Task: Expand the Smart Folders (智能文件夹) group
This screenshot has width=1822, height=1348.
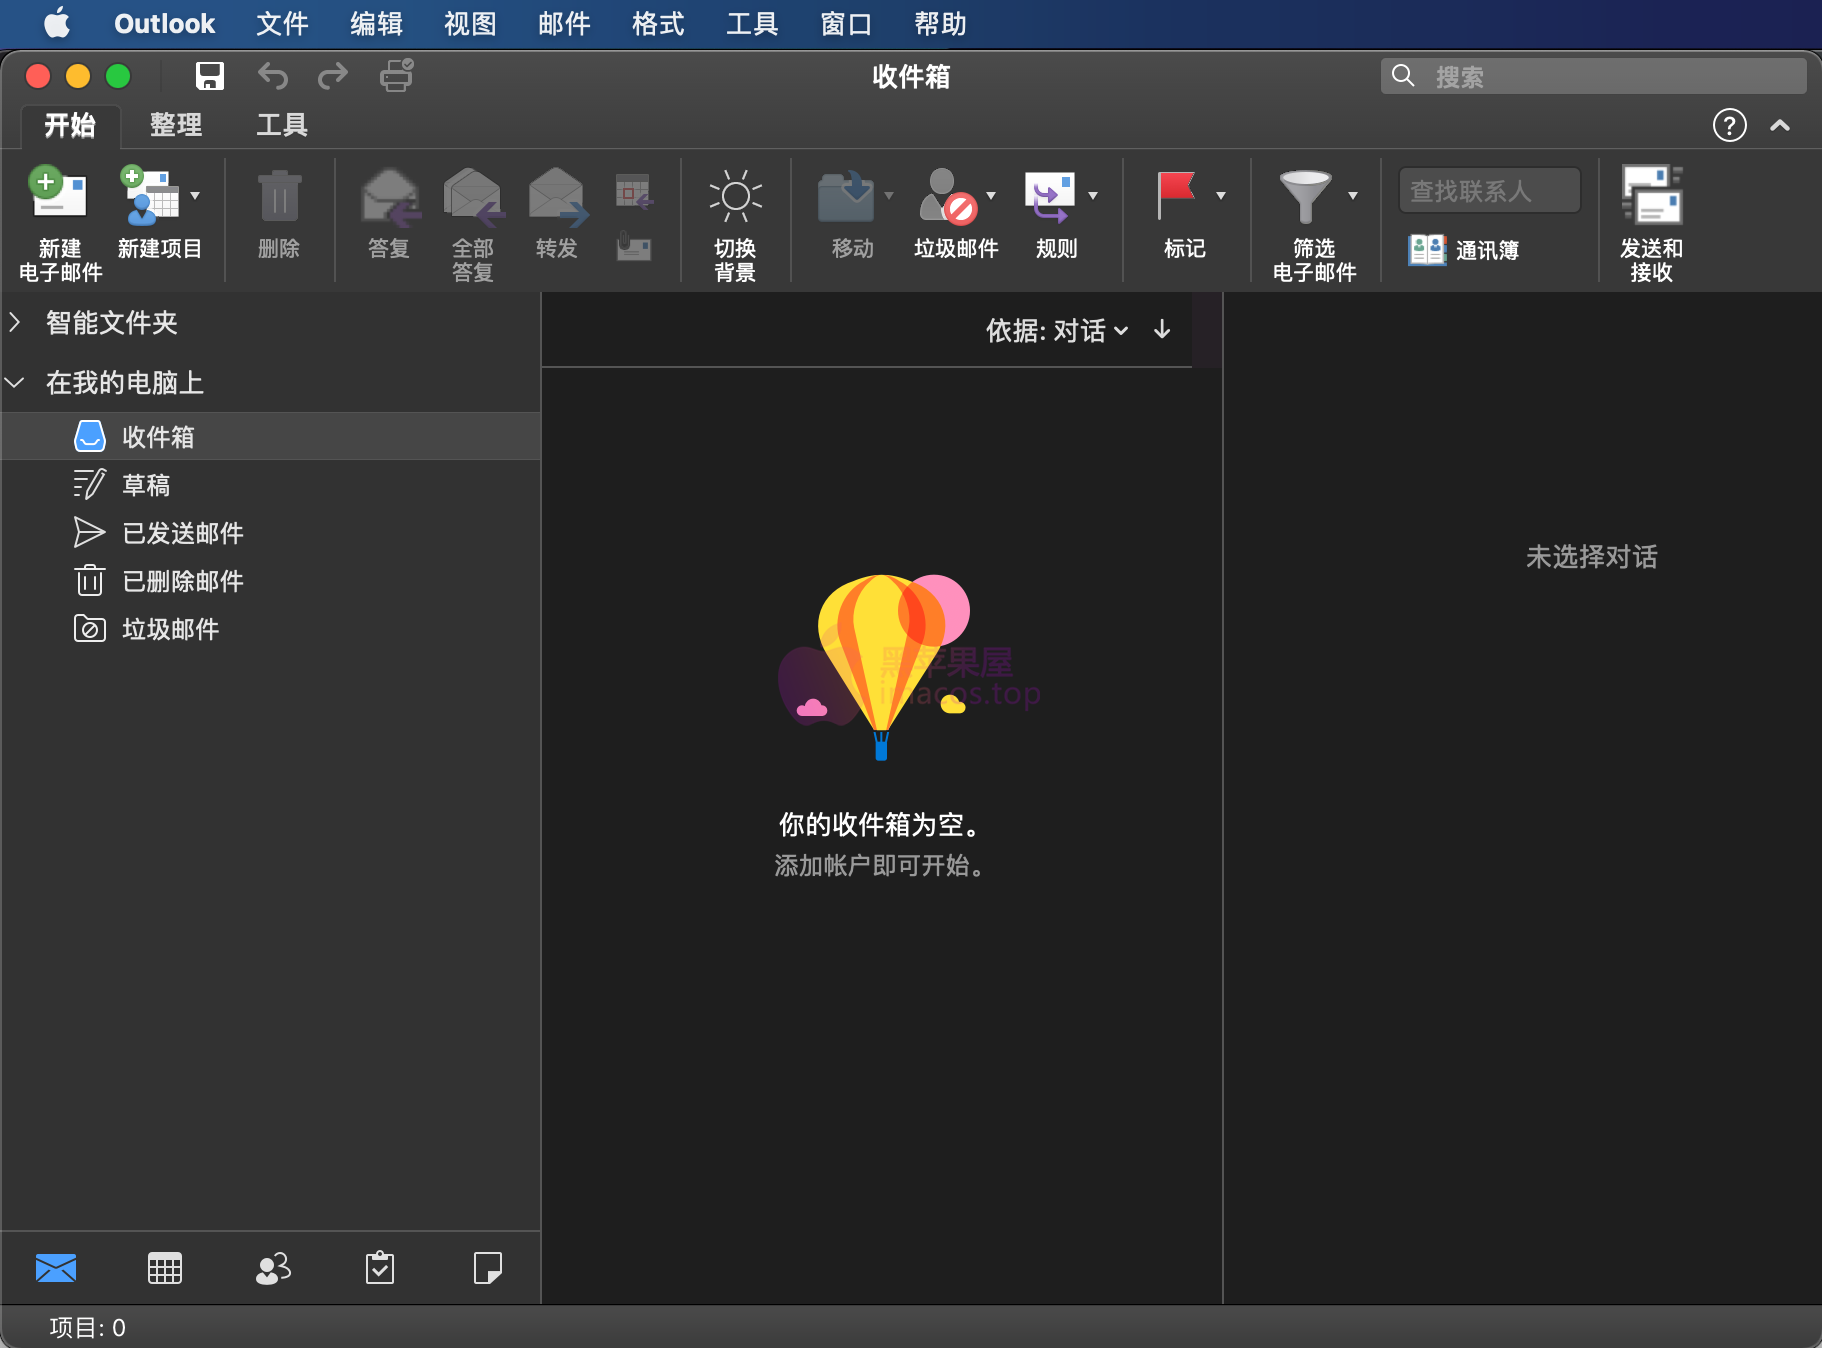Action: click(15, 322)
